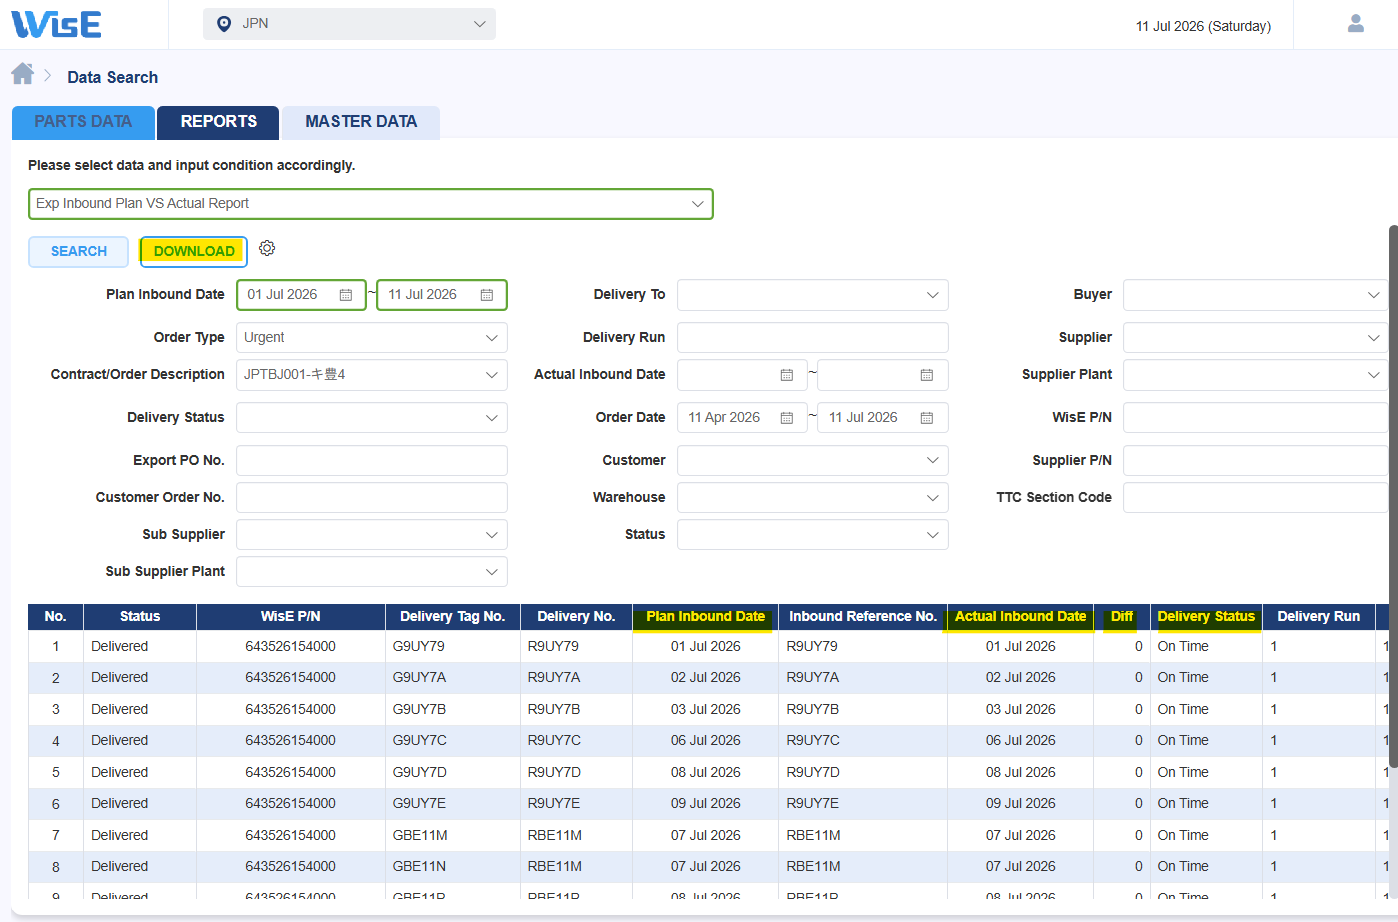Click the home icon in breadcrumb

coord(23,74)
